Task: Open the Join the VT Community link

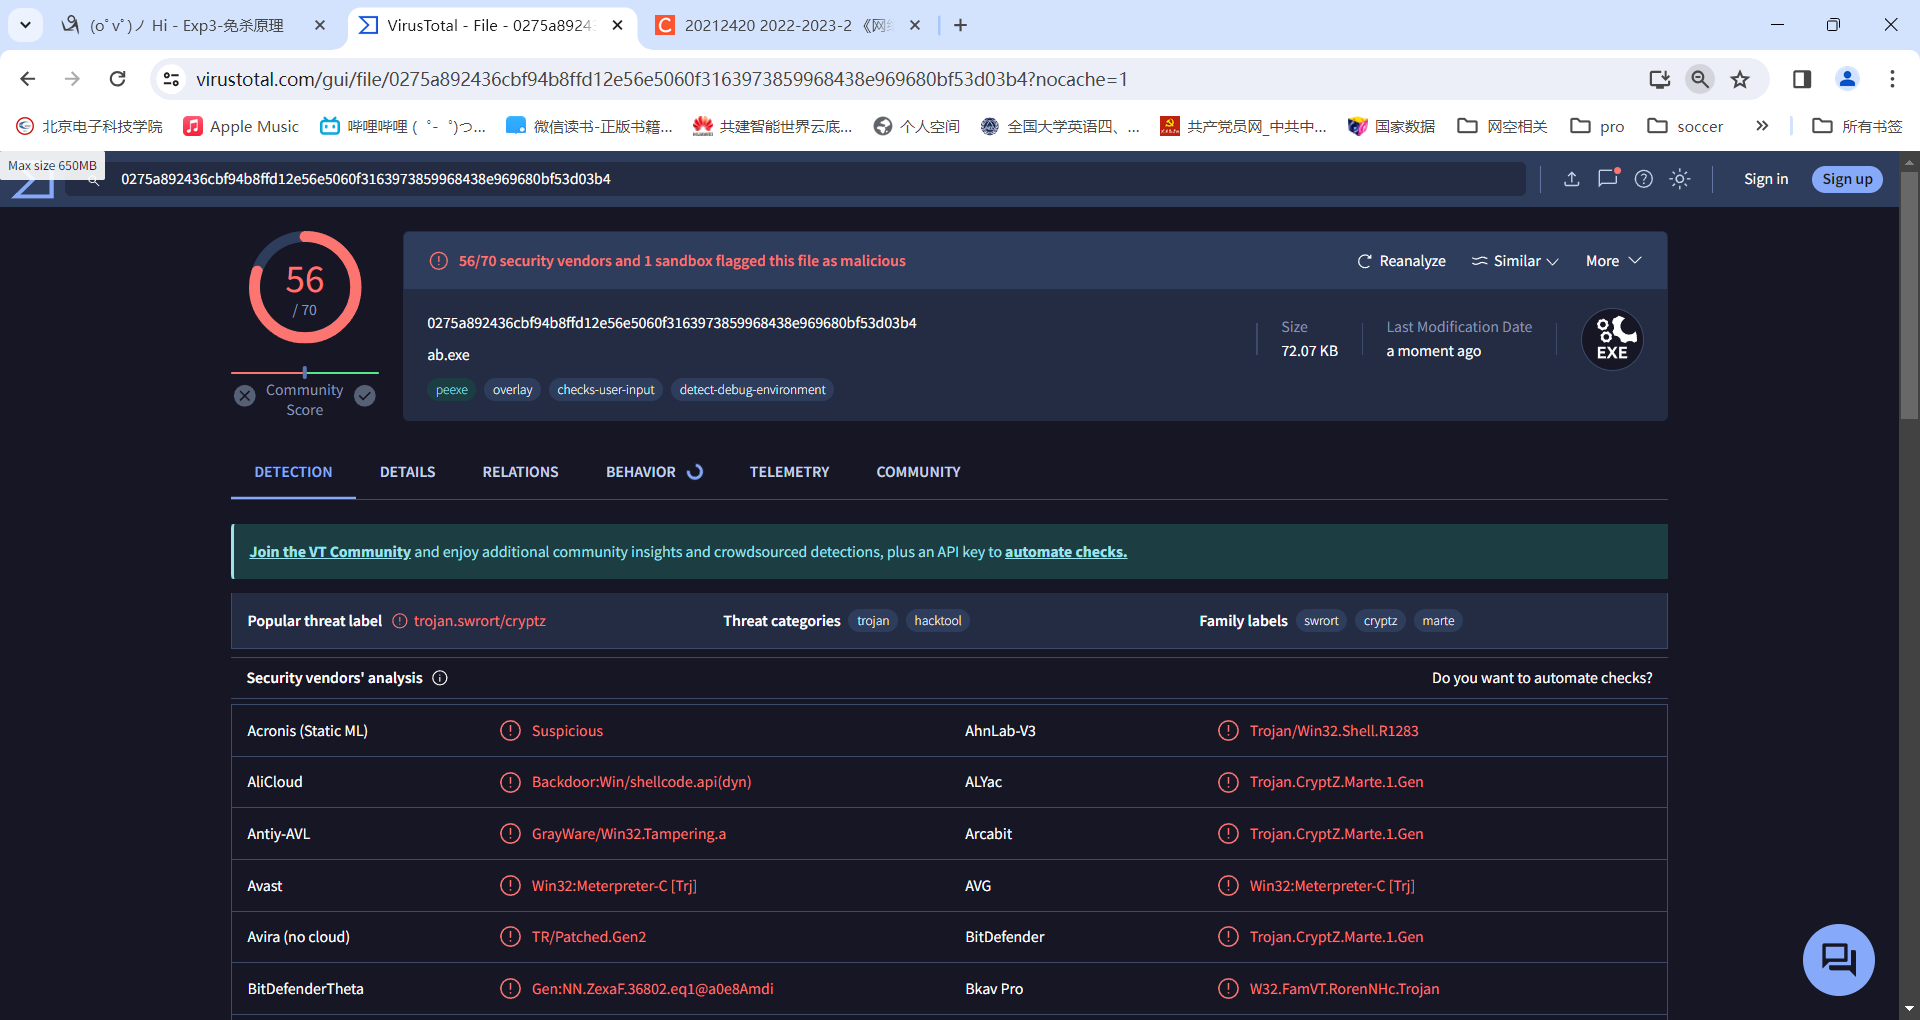Action: 330,552
